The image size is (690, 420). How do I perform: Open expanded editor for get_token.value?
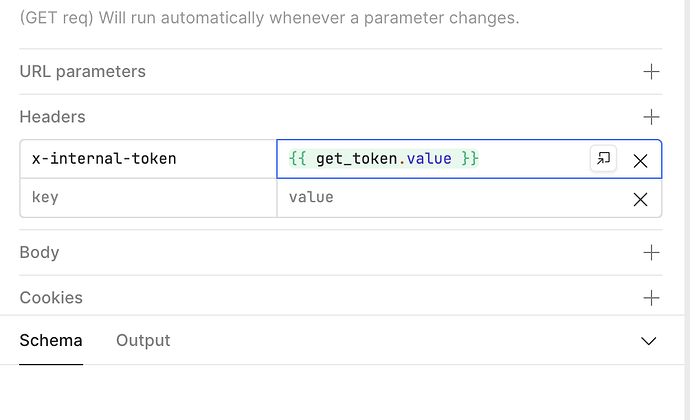603,159
